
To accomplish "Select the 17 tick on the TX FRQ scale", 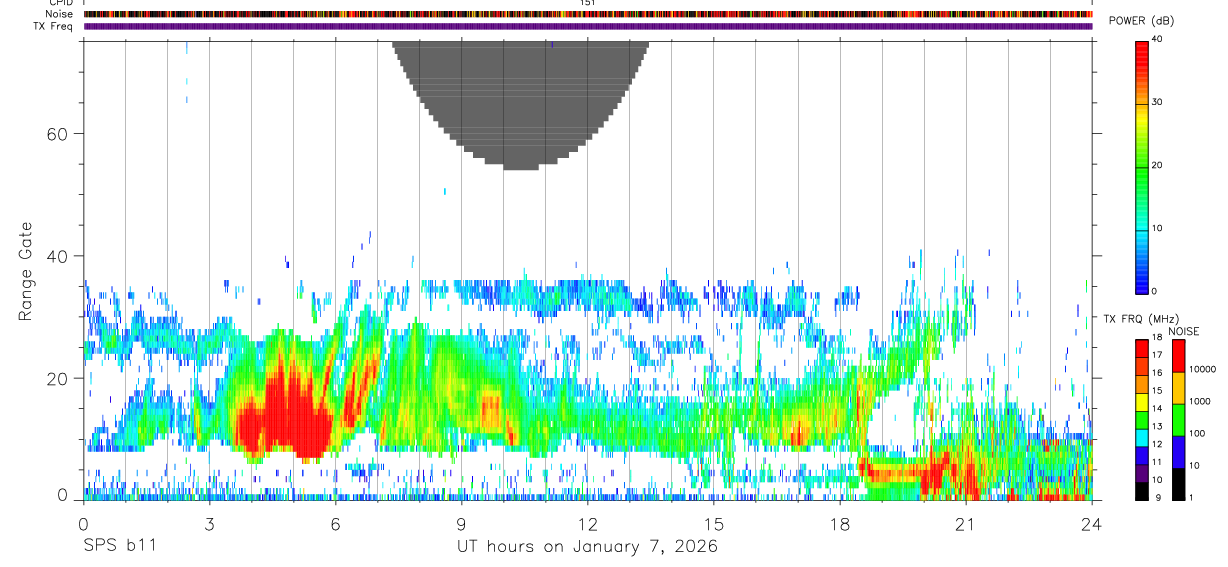I will pyautogui.click(x=1158, y=355).
